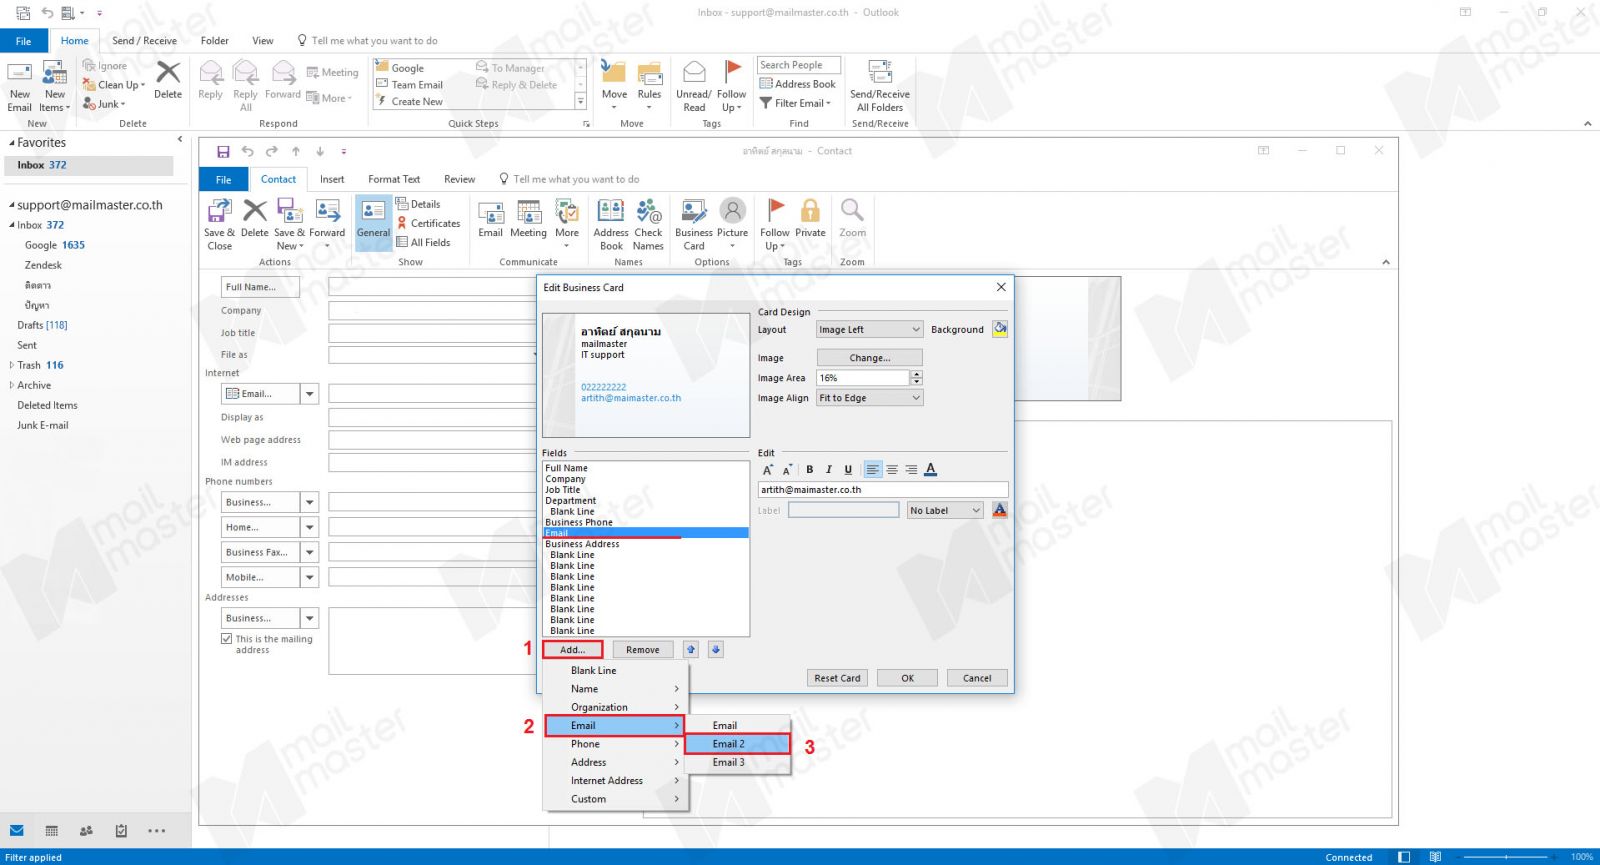The height and width of the screenshot is (865, 1600).
Task: Click the Full Name... button
Action: click(260, 287)
